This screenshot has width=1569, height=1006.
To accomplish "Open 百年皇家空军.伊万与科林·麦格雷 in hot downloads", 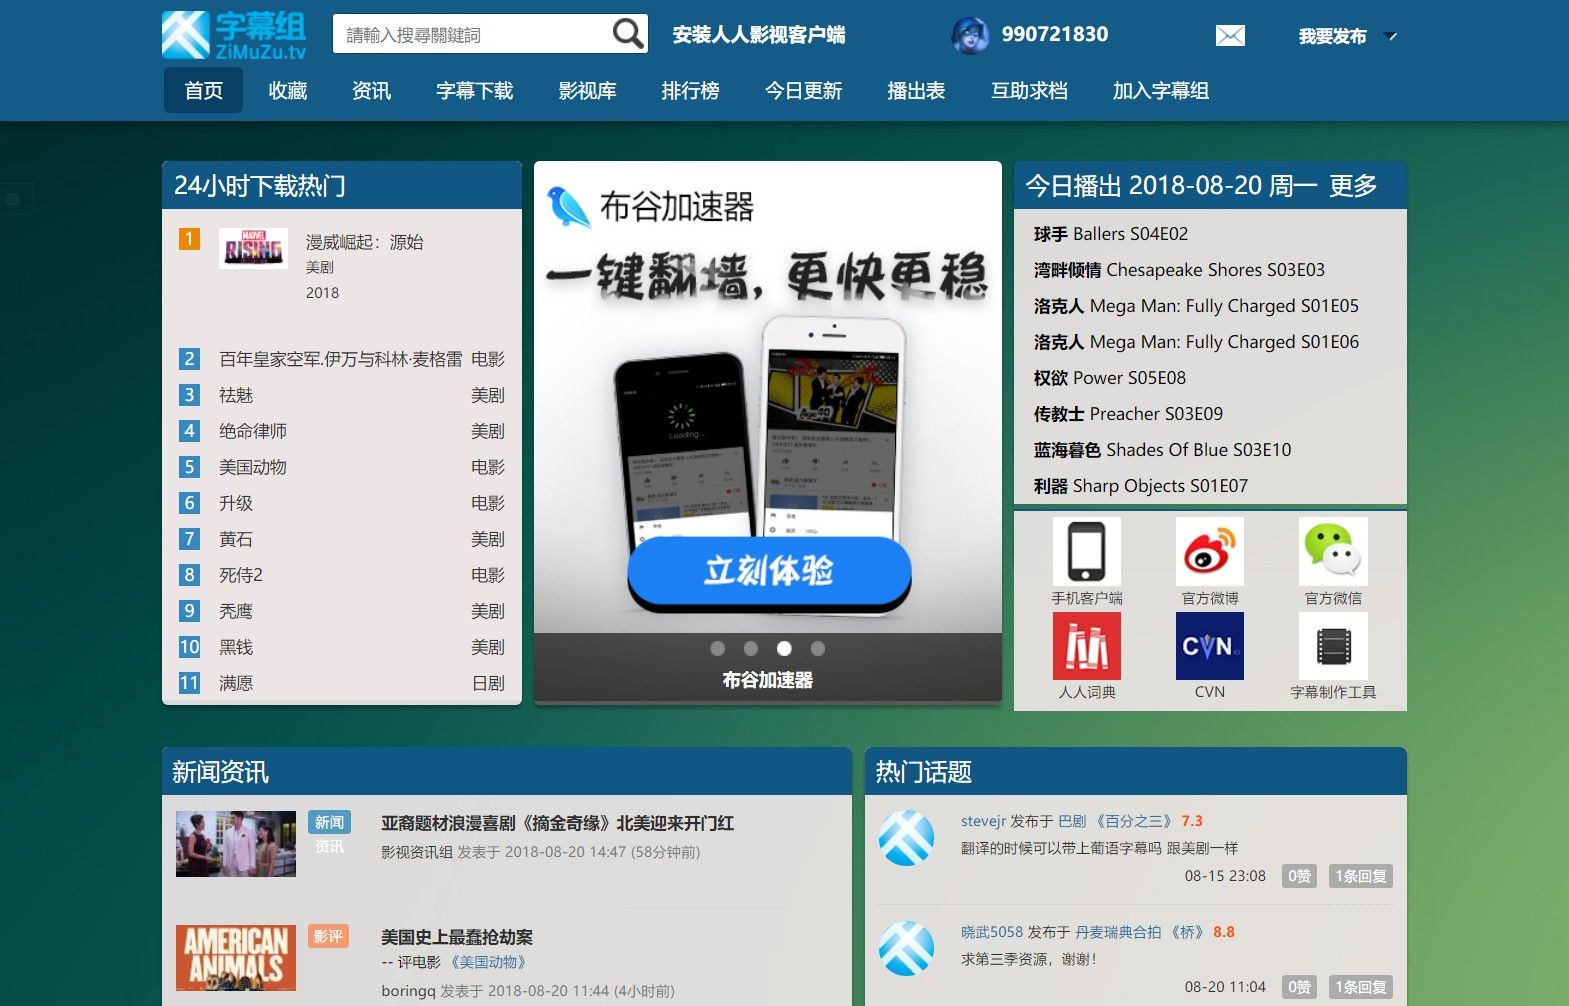I will (341, 359).
